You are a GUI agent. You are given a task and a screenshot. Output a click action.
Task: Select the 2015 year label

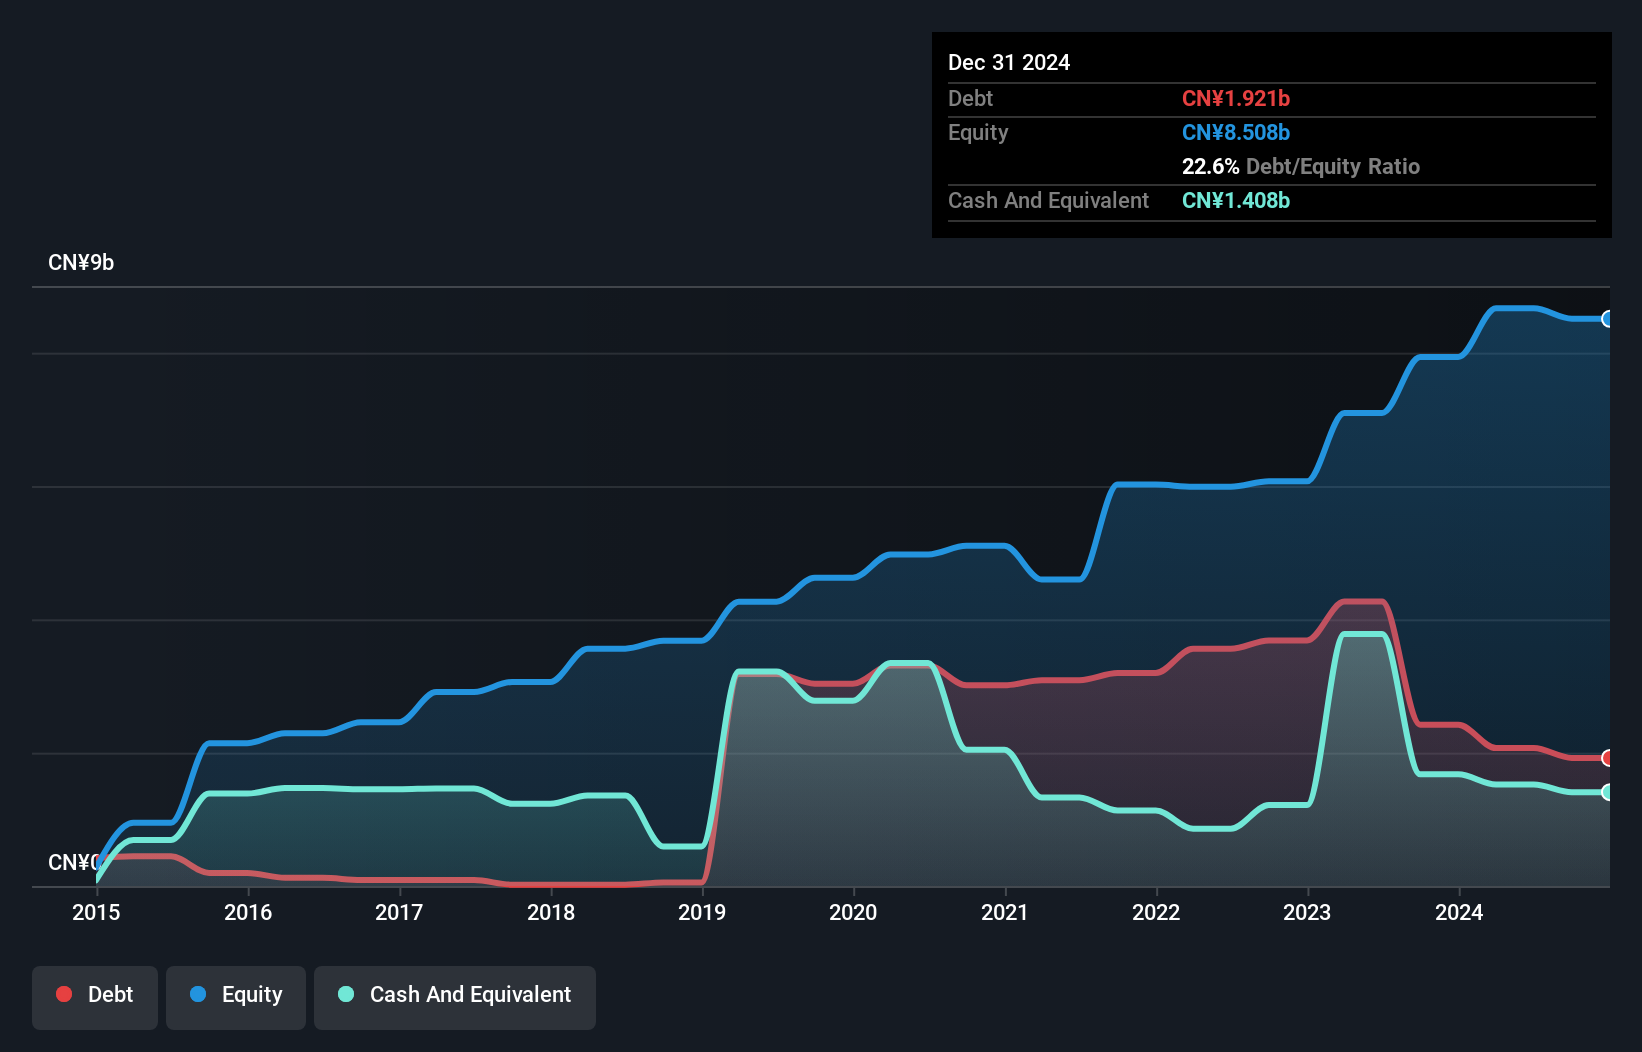[95, 912]
